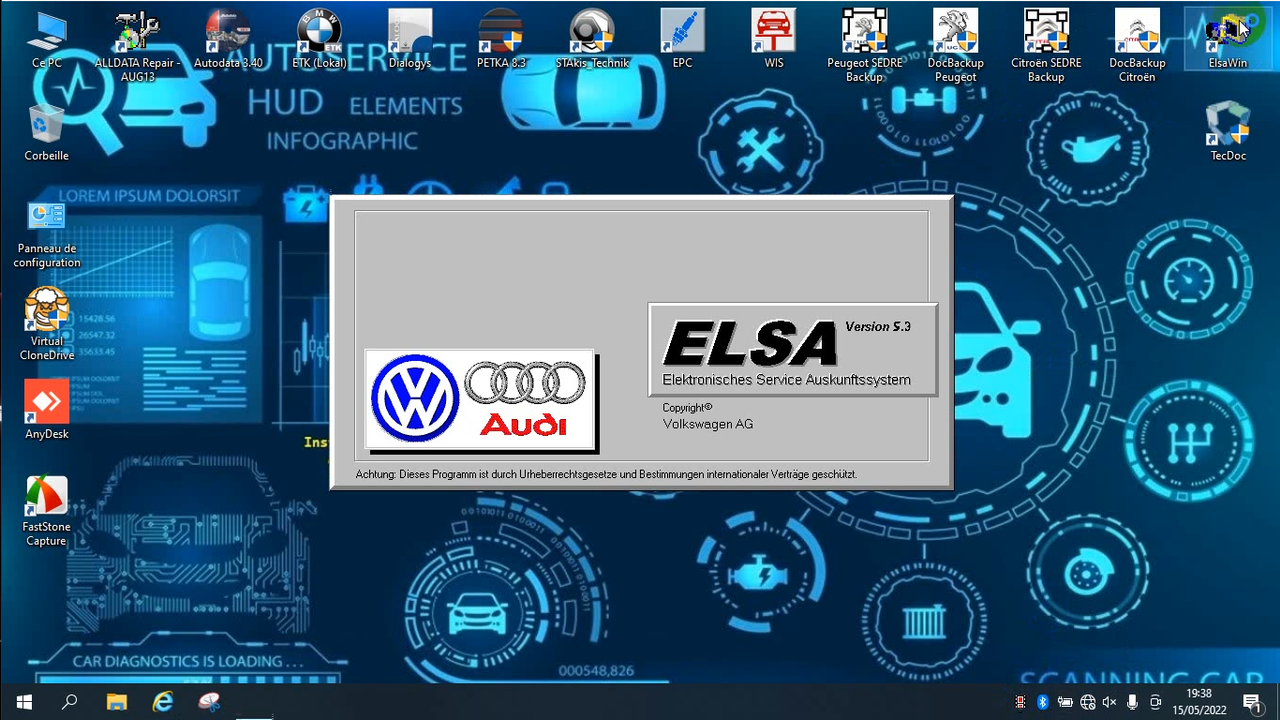Select DocBackup Peugeot desktop icon
The height and width of the screenshot is (720, 1280).
(x=955, y=45)
